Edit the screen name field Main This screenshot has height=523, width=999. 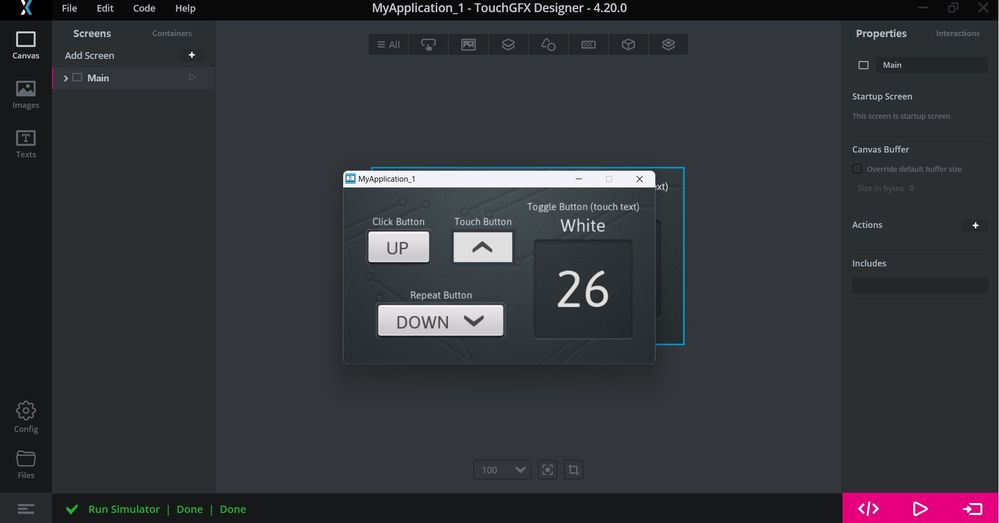click(x=931, y=65)
